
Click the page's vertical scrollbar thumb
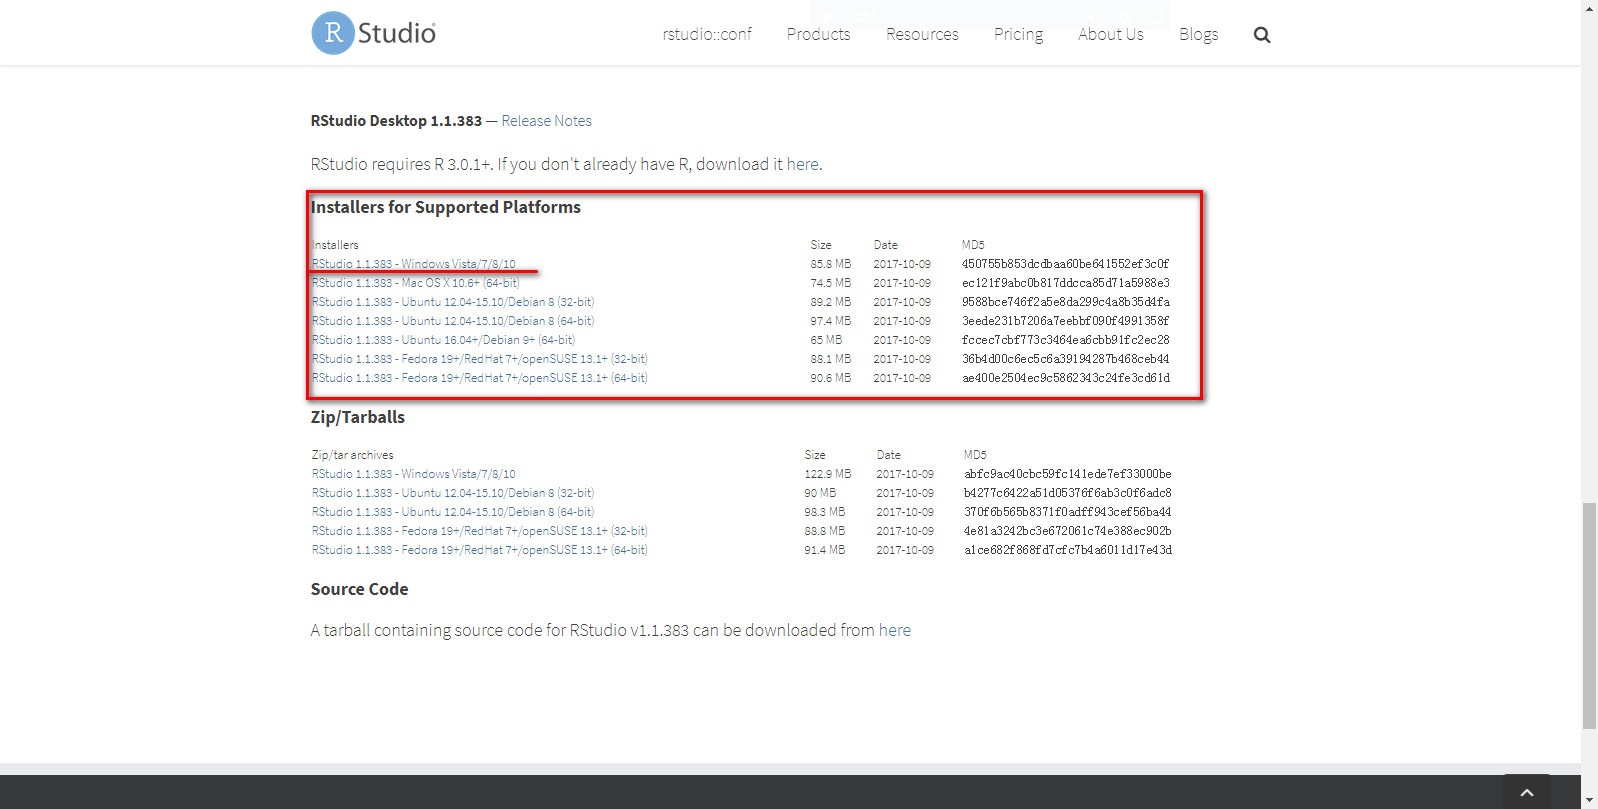click(x=1589, y=616)
